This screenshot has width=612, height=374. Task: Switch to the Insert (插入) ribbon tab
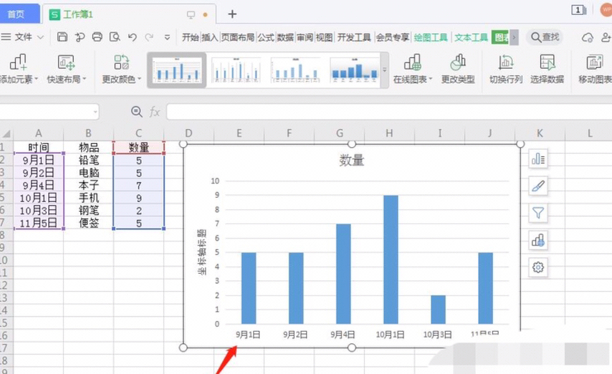209,37
